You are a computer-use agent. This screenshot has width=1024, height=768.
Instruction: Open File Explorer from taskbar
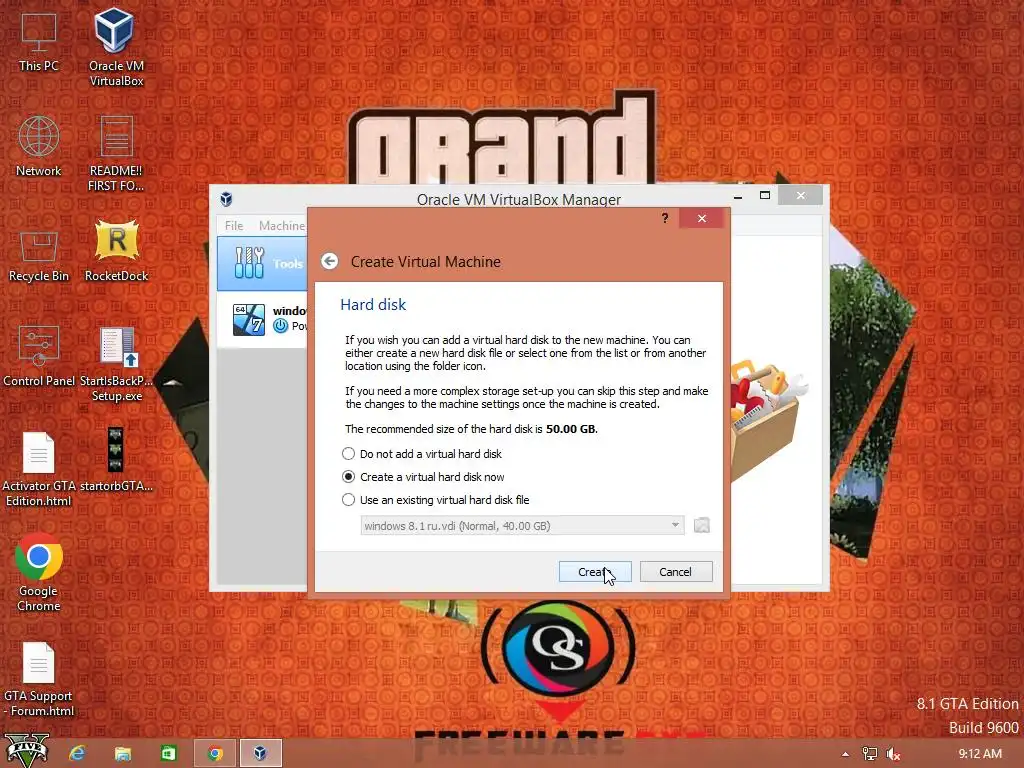(x=123, y=753)
